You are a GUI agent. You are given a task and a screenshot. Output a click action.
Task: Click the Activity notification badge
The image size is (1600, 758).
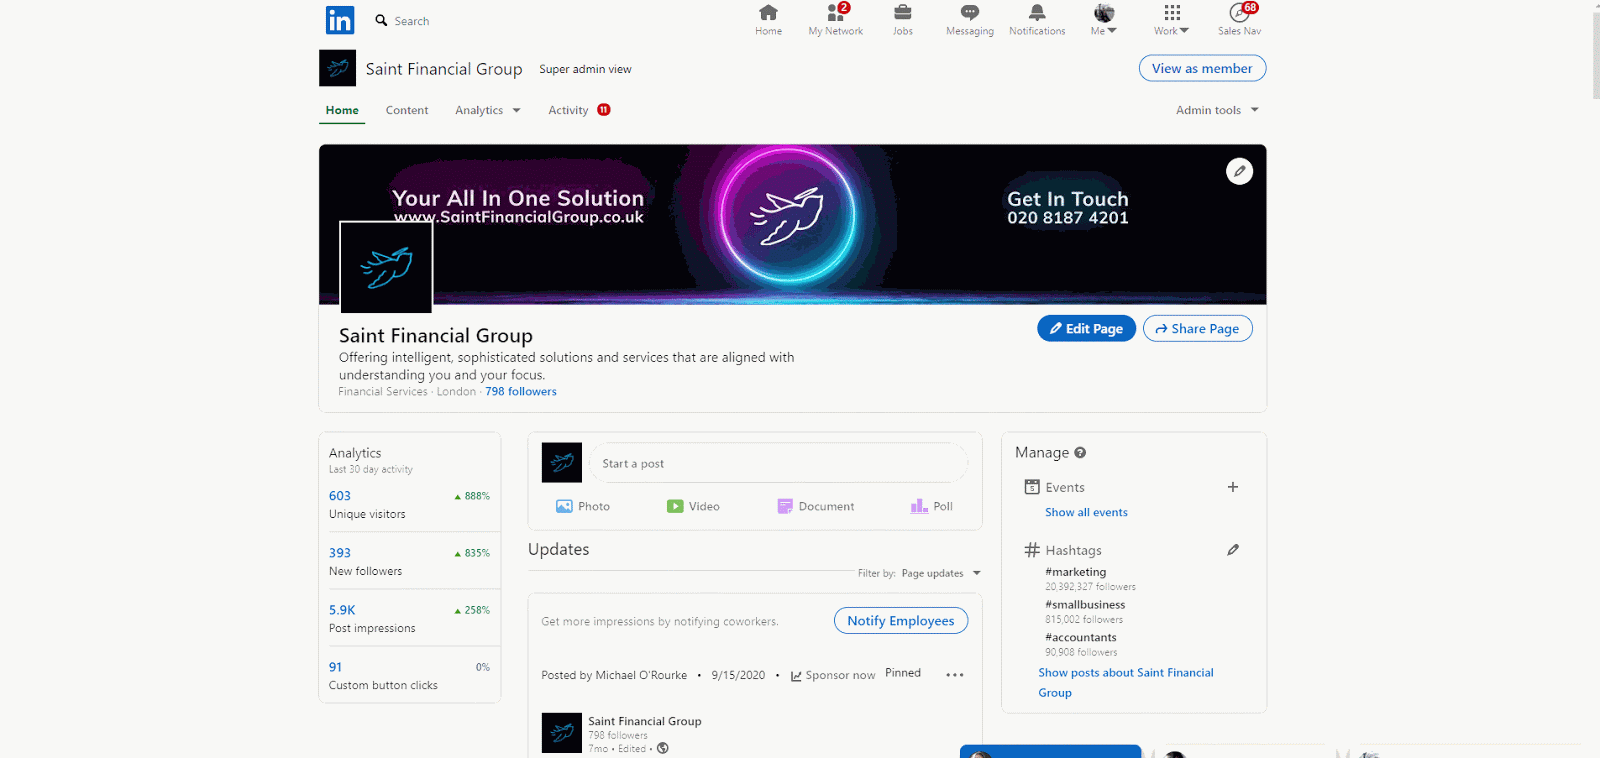[x=604, y=110]
